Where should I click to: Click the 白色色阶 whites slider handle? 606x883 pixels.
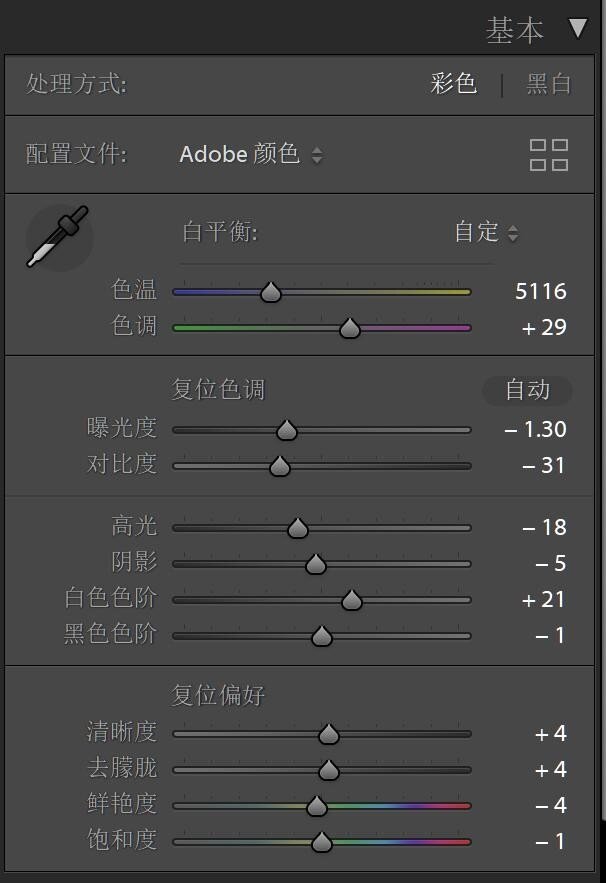[x=351, y=601]
